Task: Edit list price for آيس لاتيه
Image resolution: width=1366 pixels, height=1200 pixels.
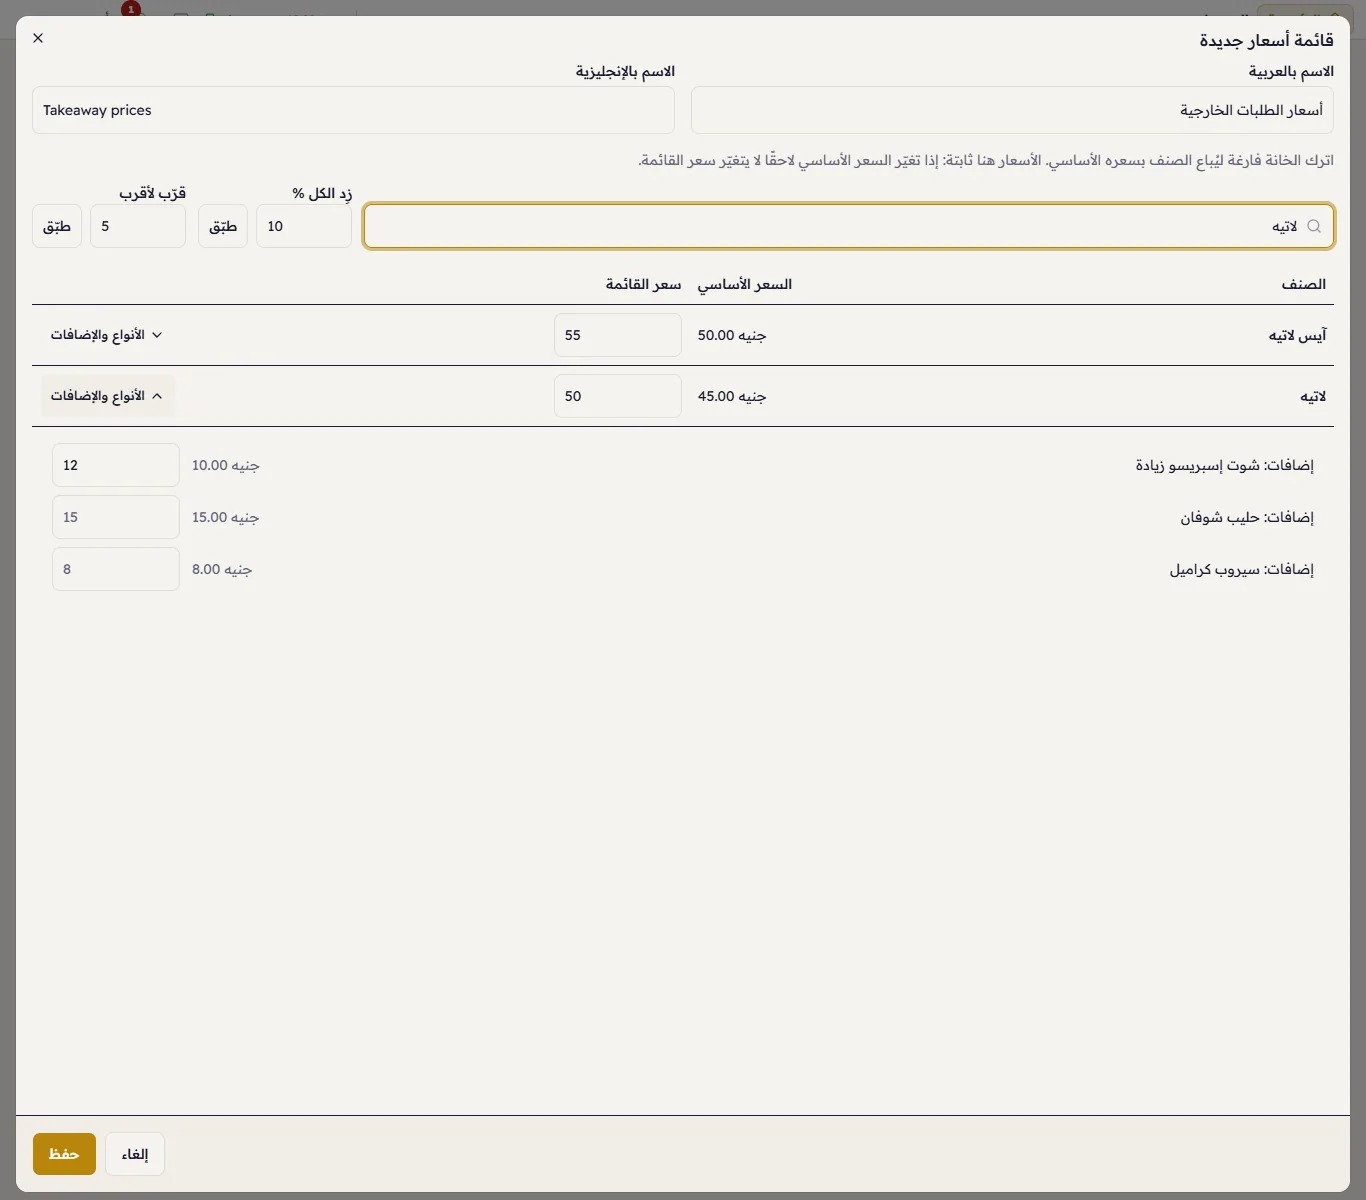Action: coord(618,335)
